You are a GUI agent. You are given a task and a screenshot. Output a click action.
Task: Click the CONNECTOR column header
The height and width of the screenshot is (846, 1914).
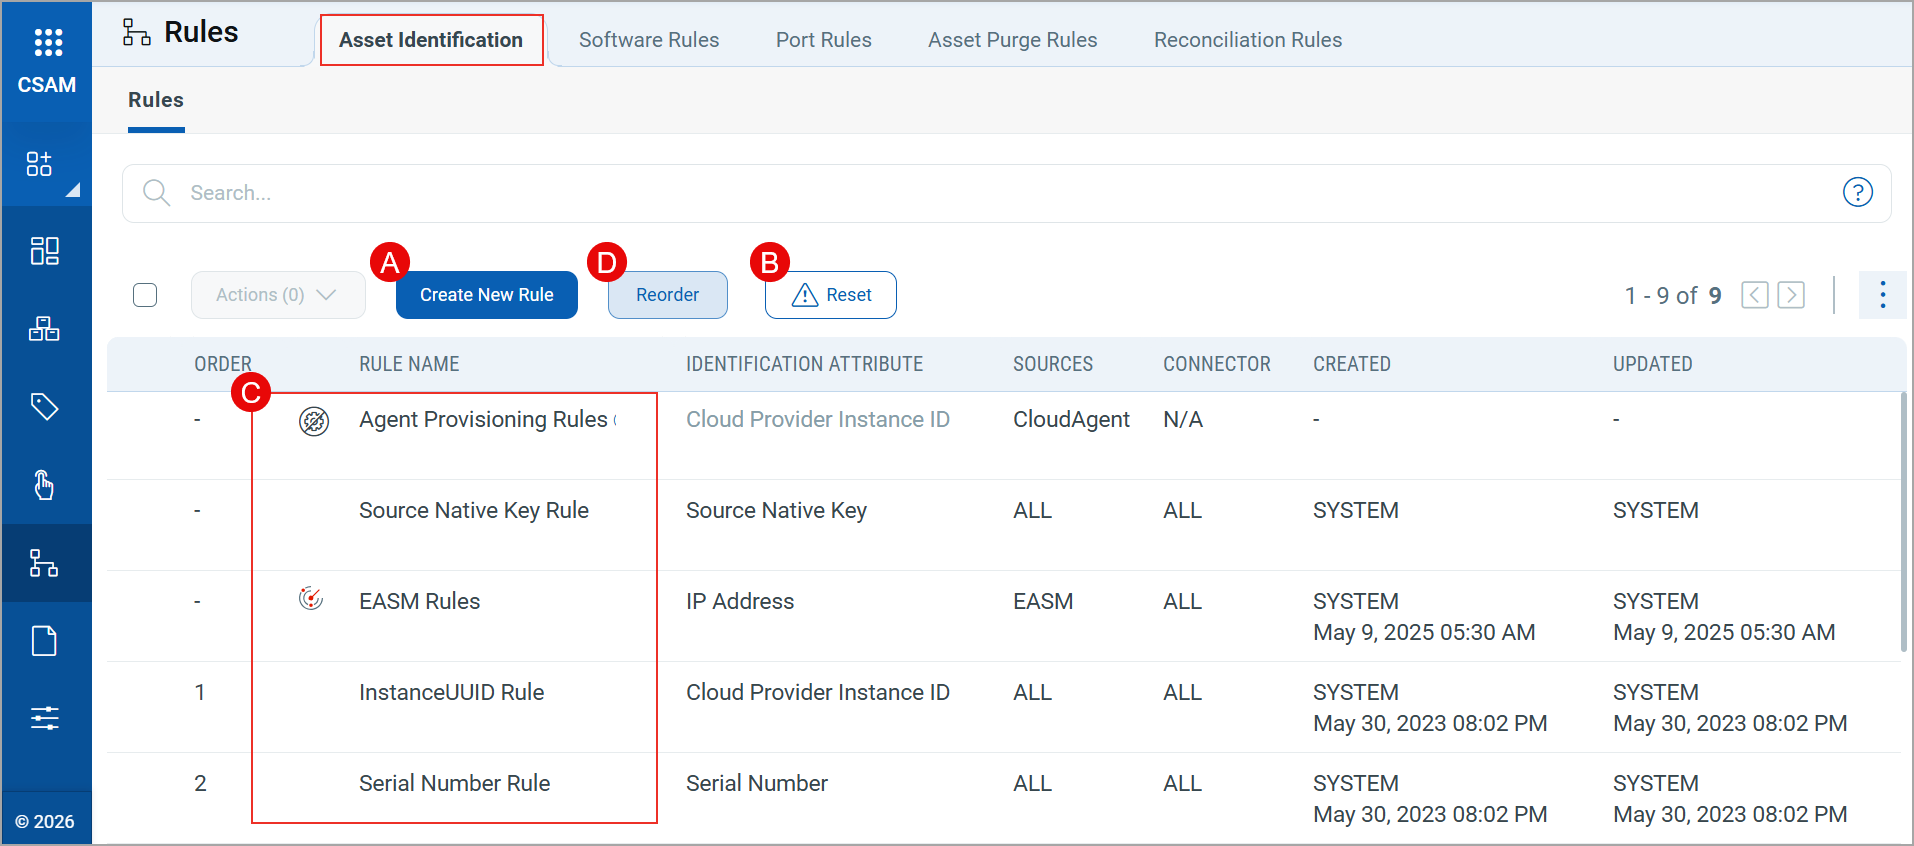pyautogui.click(x=1217, y=364)
